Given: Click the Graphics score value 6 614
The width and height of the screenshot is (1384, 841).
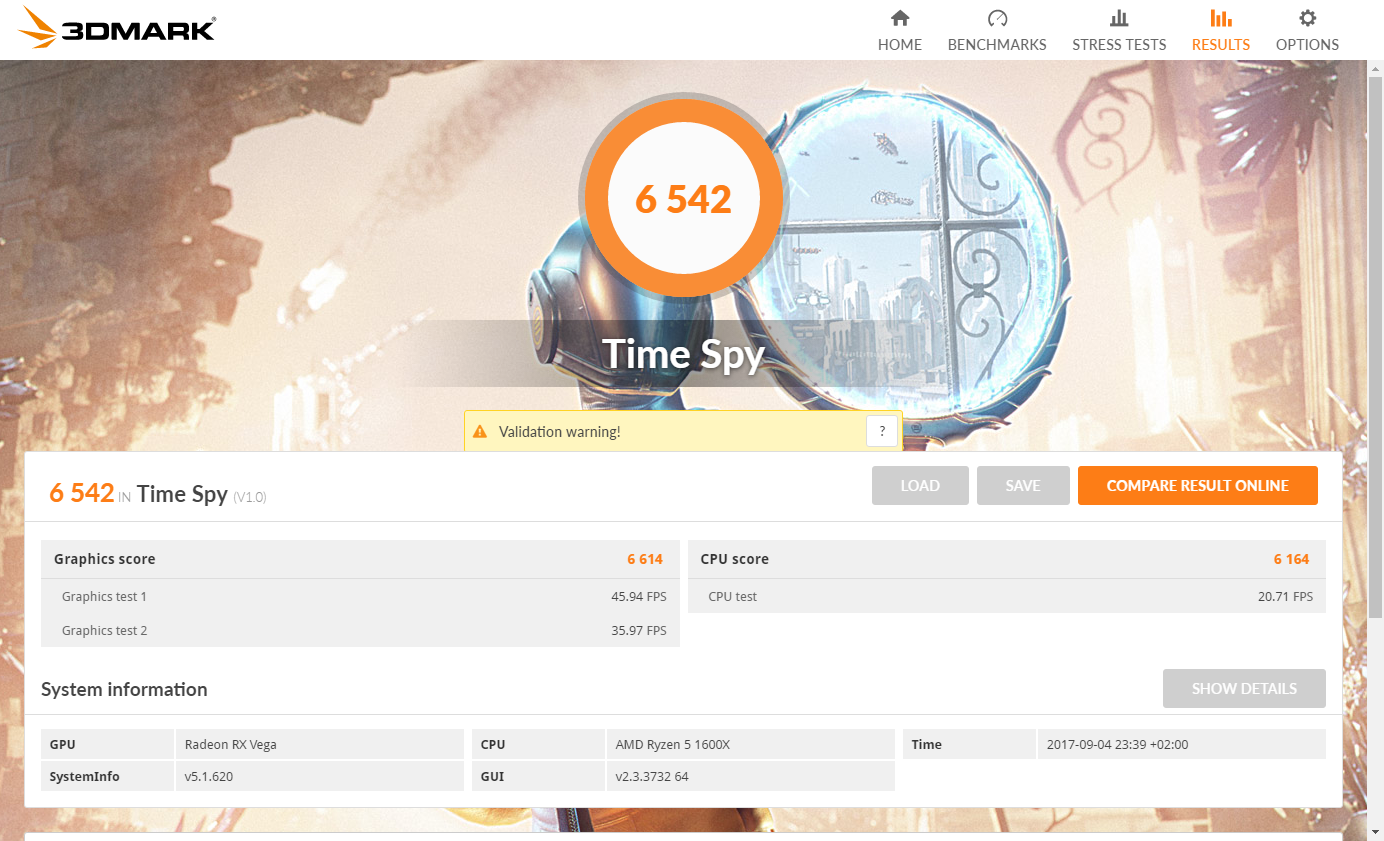Looking at the screenshot, I should tap(645, 559).
